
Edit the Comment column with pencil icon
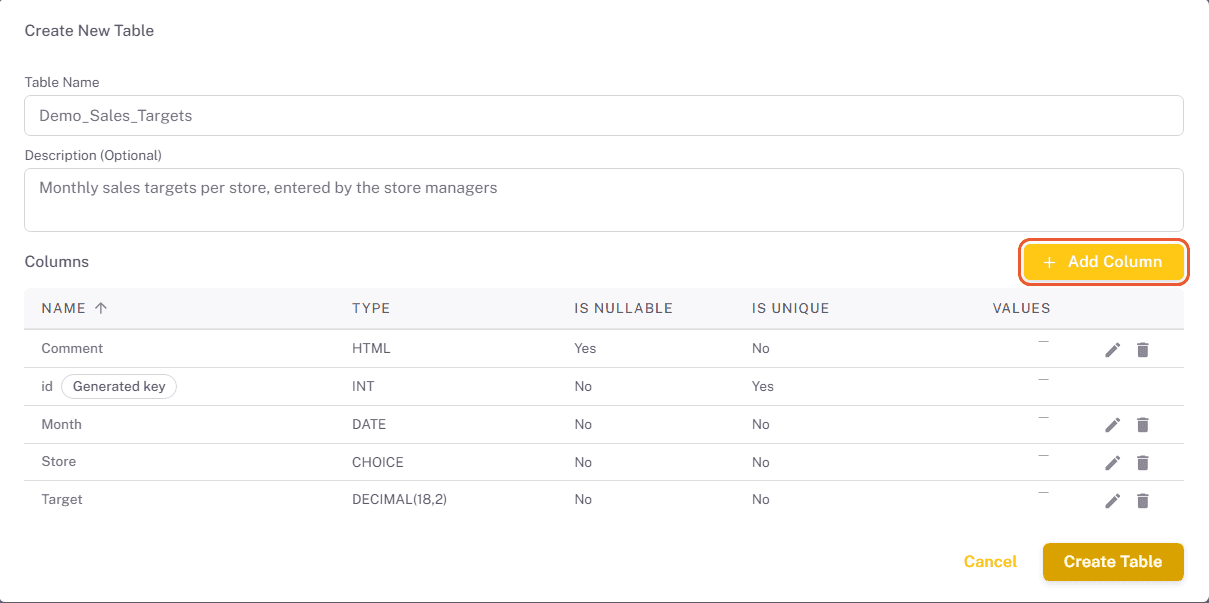coord(1113,349)
